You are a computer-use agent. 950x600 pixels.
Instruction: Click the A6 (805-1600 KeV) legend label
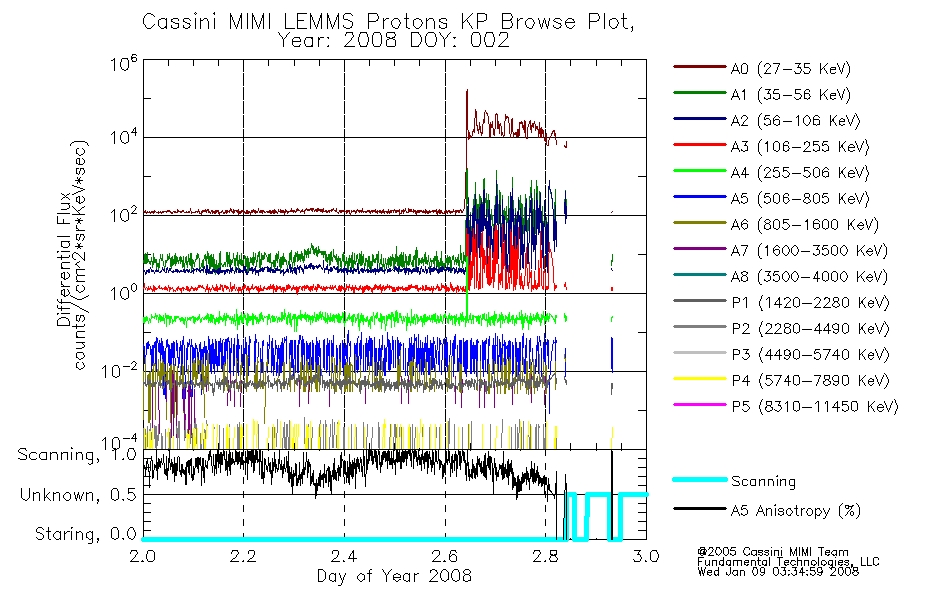click(805, 225)
